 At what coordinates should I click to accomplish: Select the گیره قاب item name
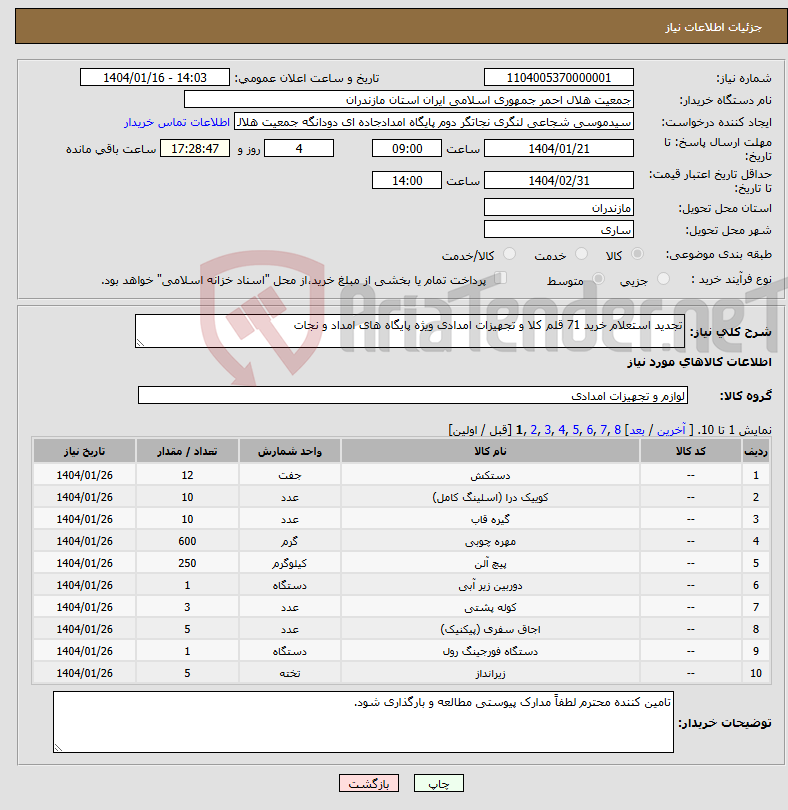[x=490, y=519]
